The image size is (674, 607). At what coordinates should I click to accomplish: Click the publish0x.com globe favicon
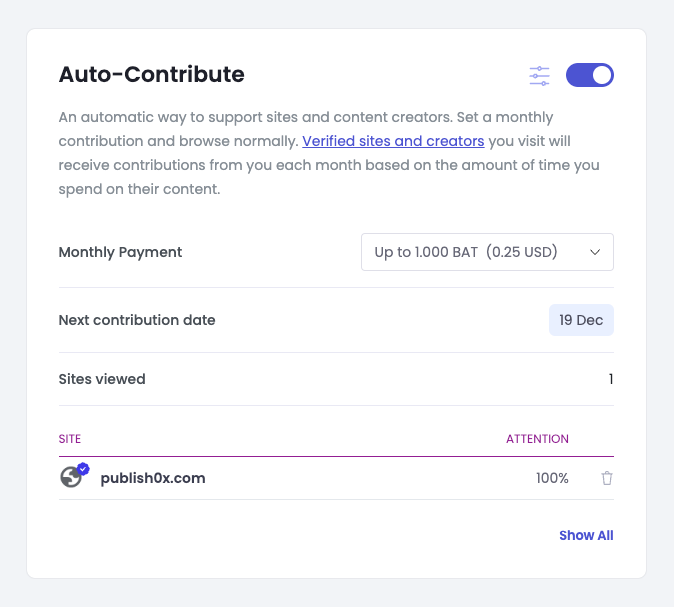click(71, 477)
